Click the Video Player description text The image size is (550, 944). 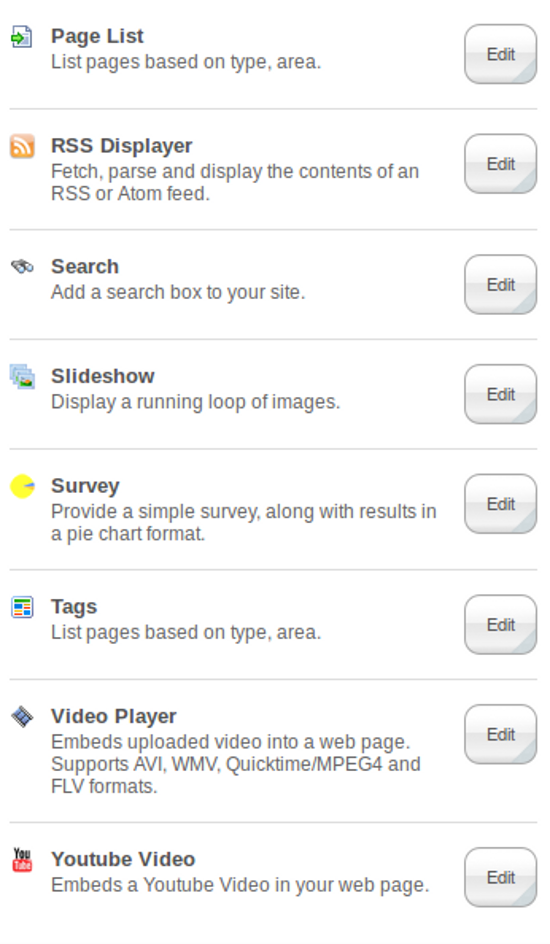point(236,764)
